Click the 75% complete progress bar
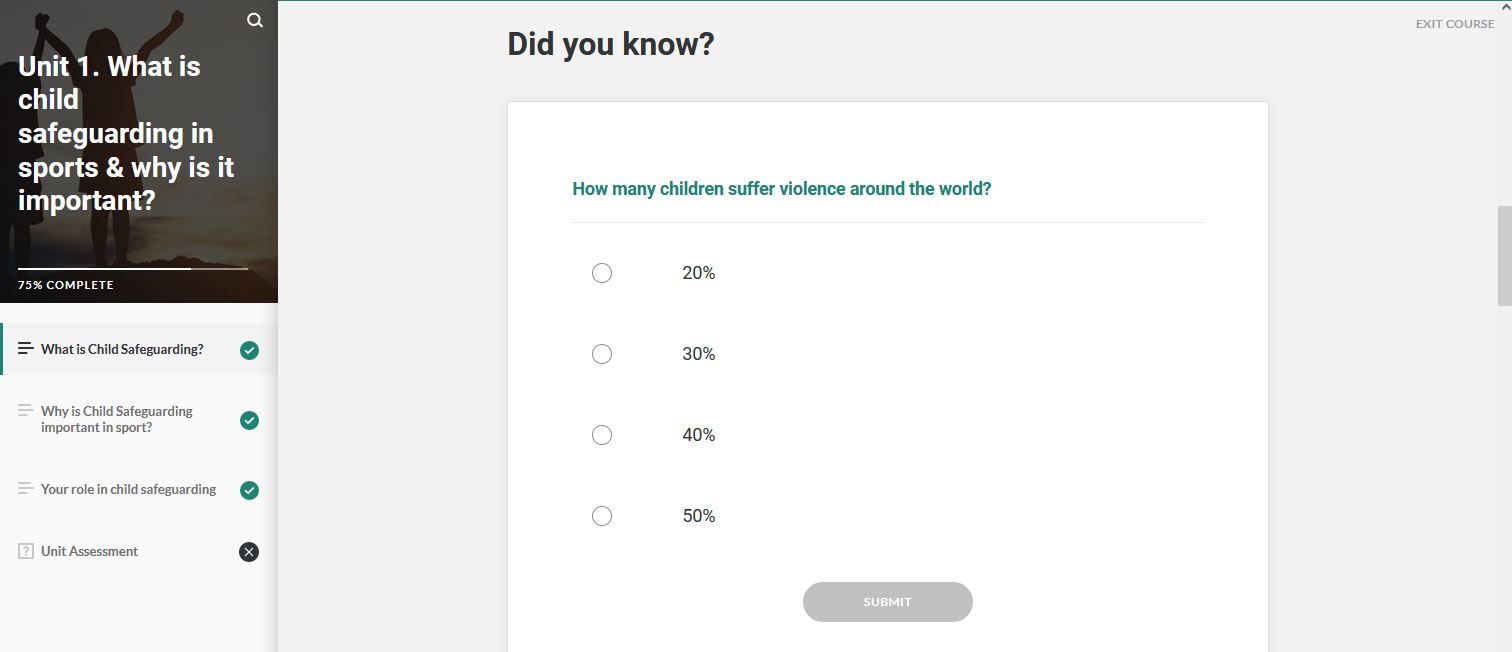The width and height of the screenshot is (1512, 652). click(x=133, y=269)
